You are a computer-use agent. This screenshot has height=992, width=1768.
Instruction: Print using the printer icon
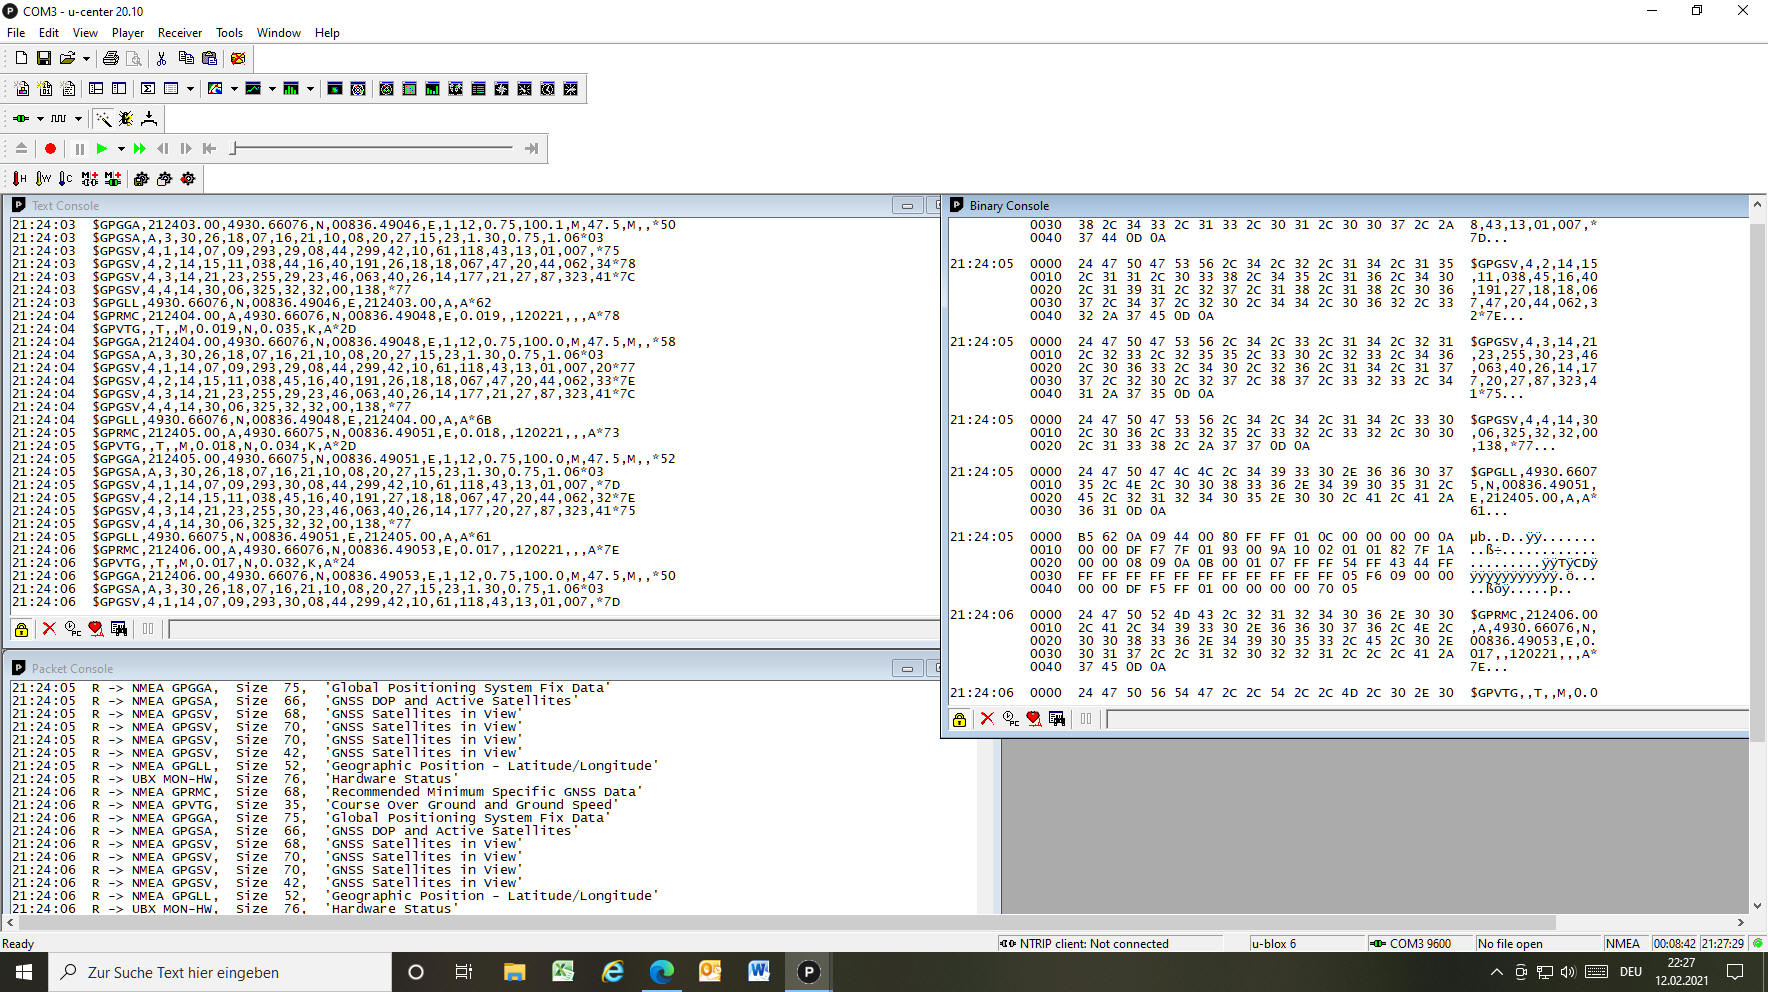(111, 58)
